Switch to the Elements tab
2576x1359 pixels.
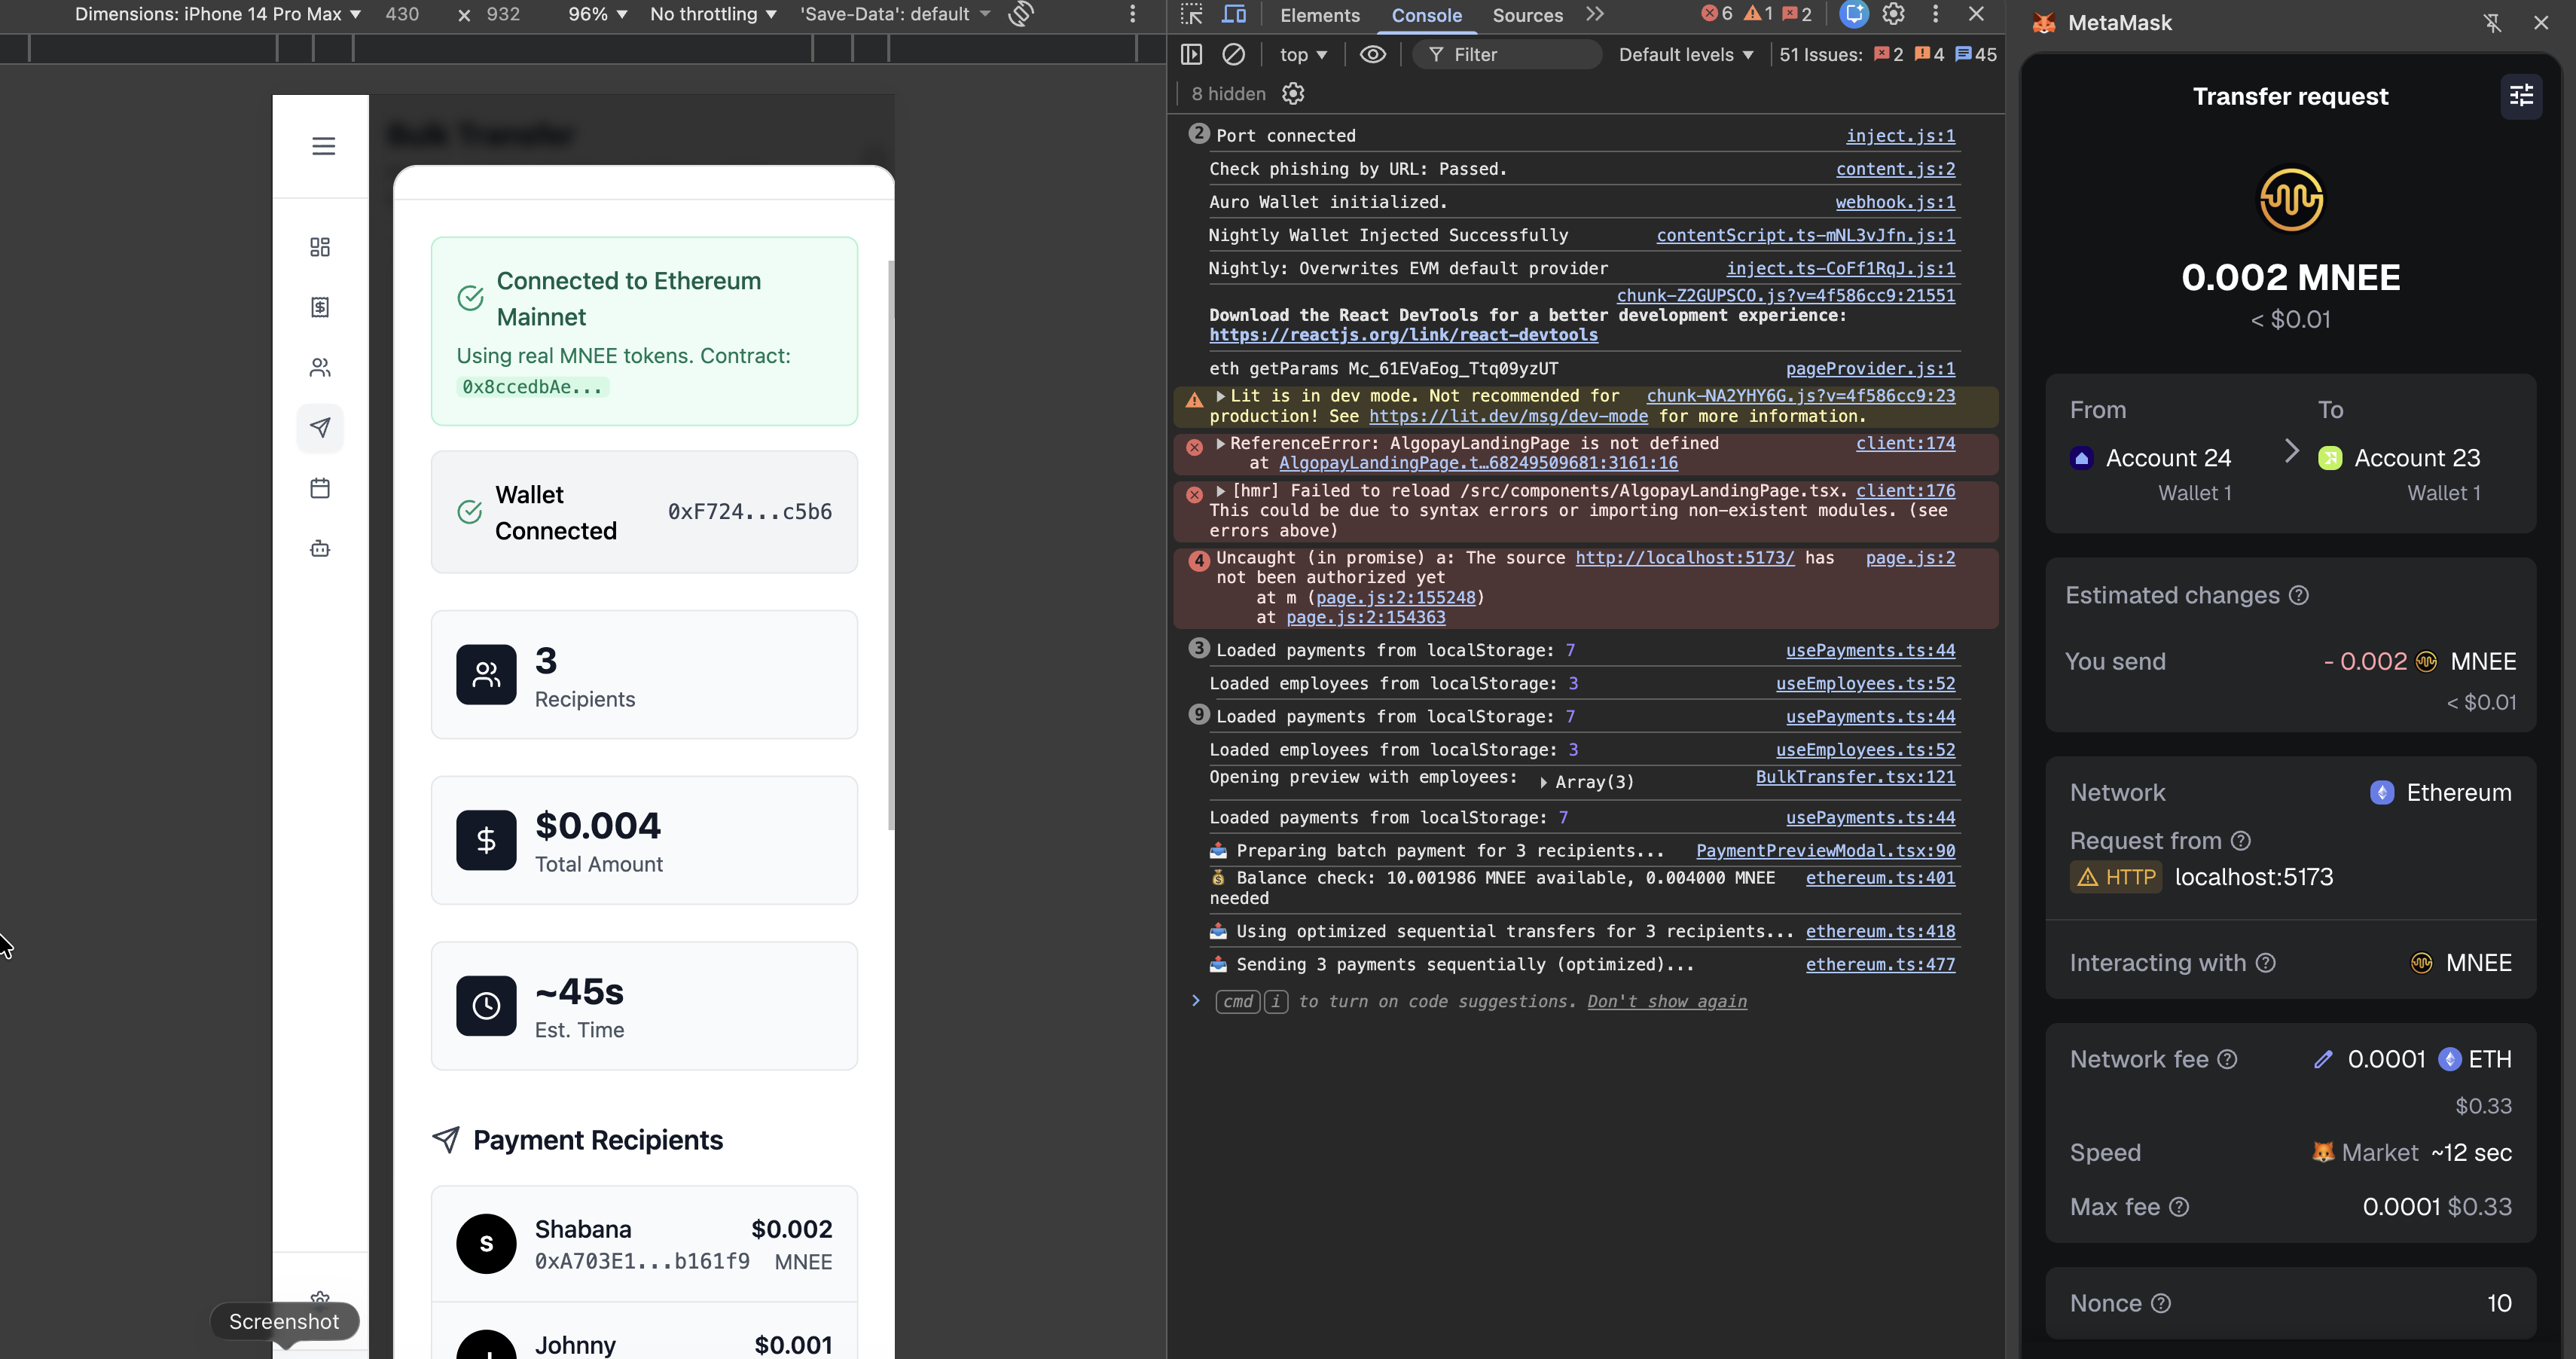(x=1320, y=15)
